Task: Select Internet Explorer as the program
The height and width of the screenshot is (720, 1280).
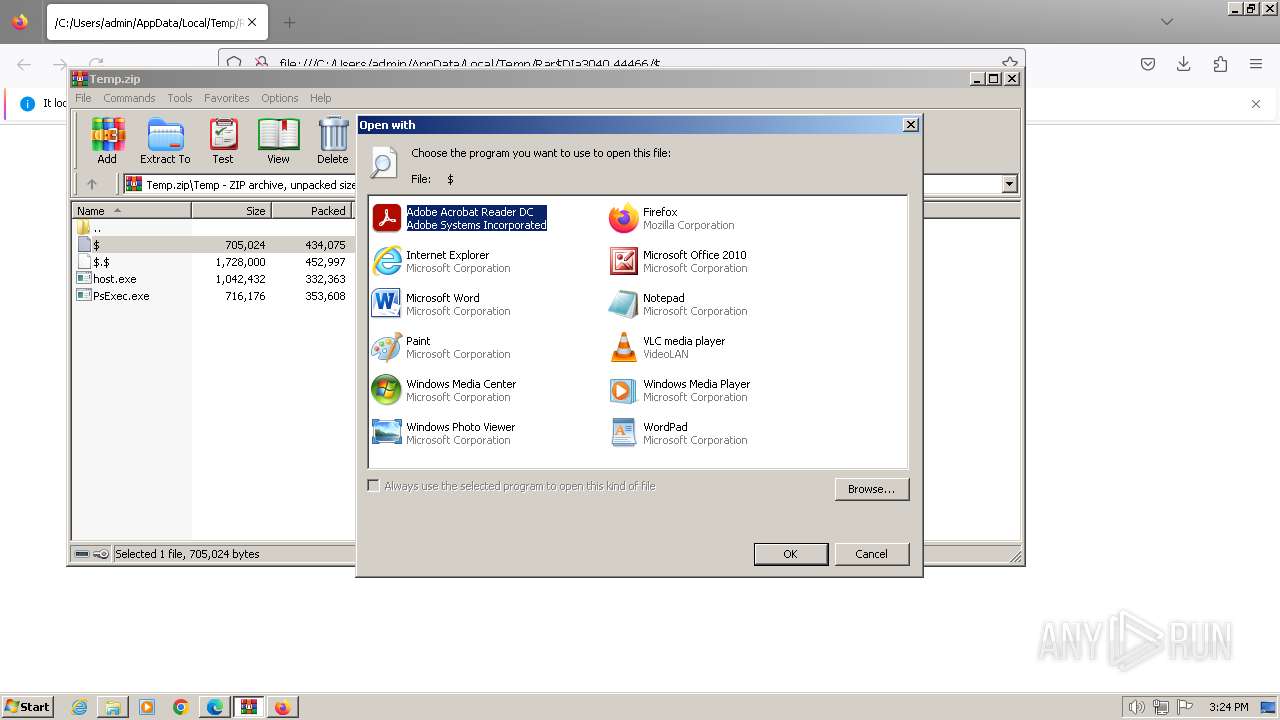Action: pos(441,261)
